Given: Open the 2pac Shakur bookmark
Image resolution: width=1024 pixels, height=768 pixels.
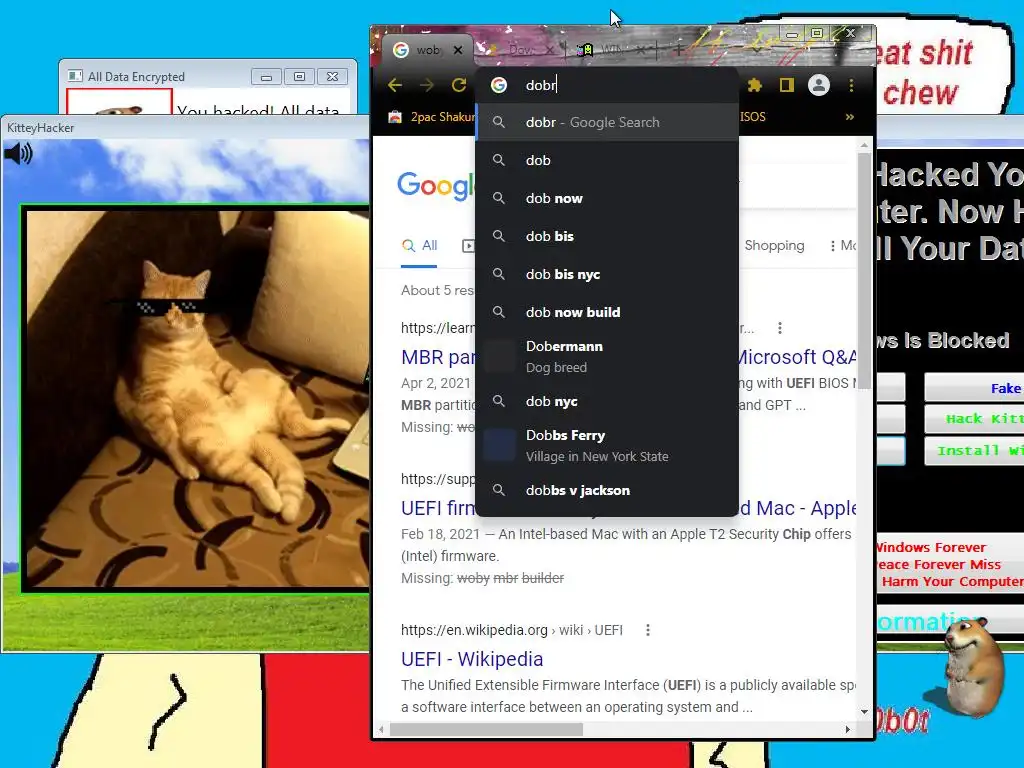Looking at the screenshot, I should coord(432,117).
